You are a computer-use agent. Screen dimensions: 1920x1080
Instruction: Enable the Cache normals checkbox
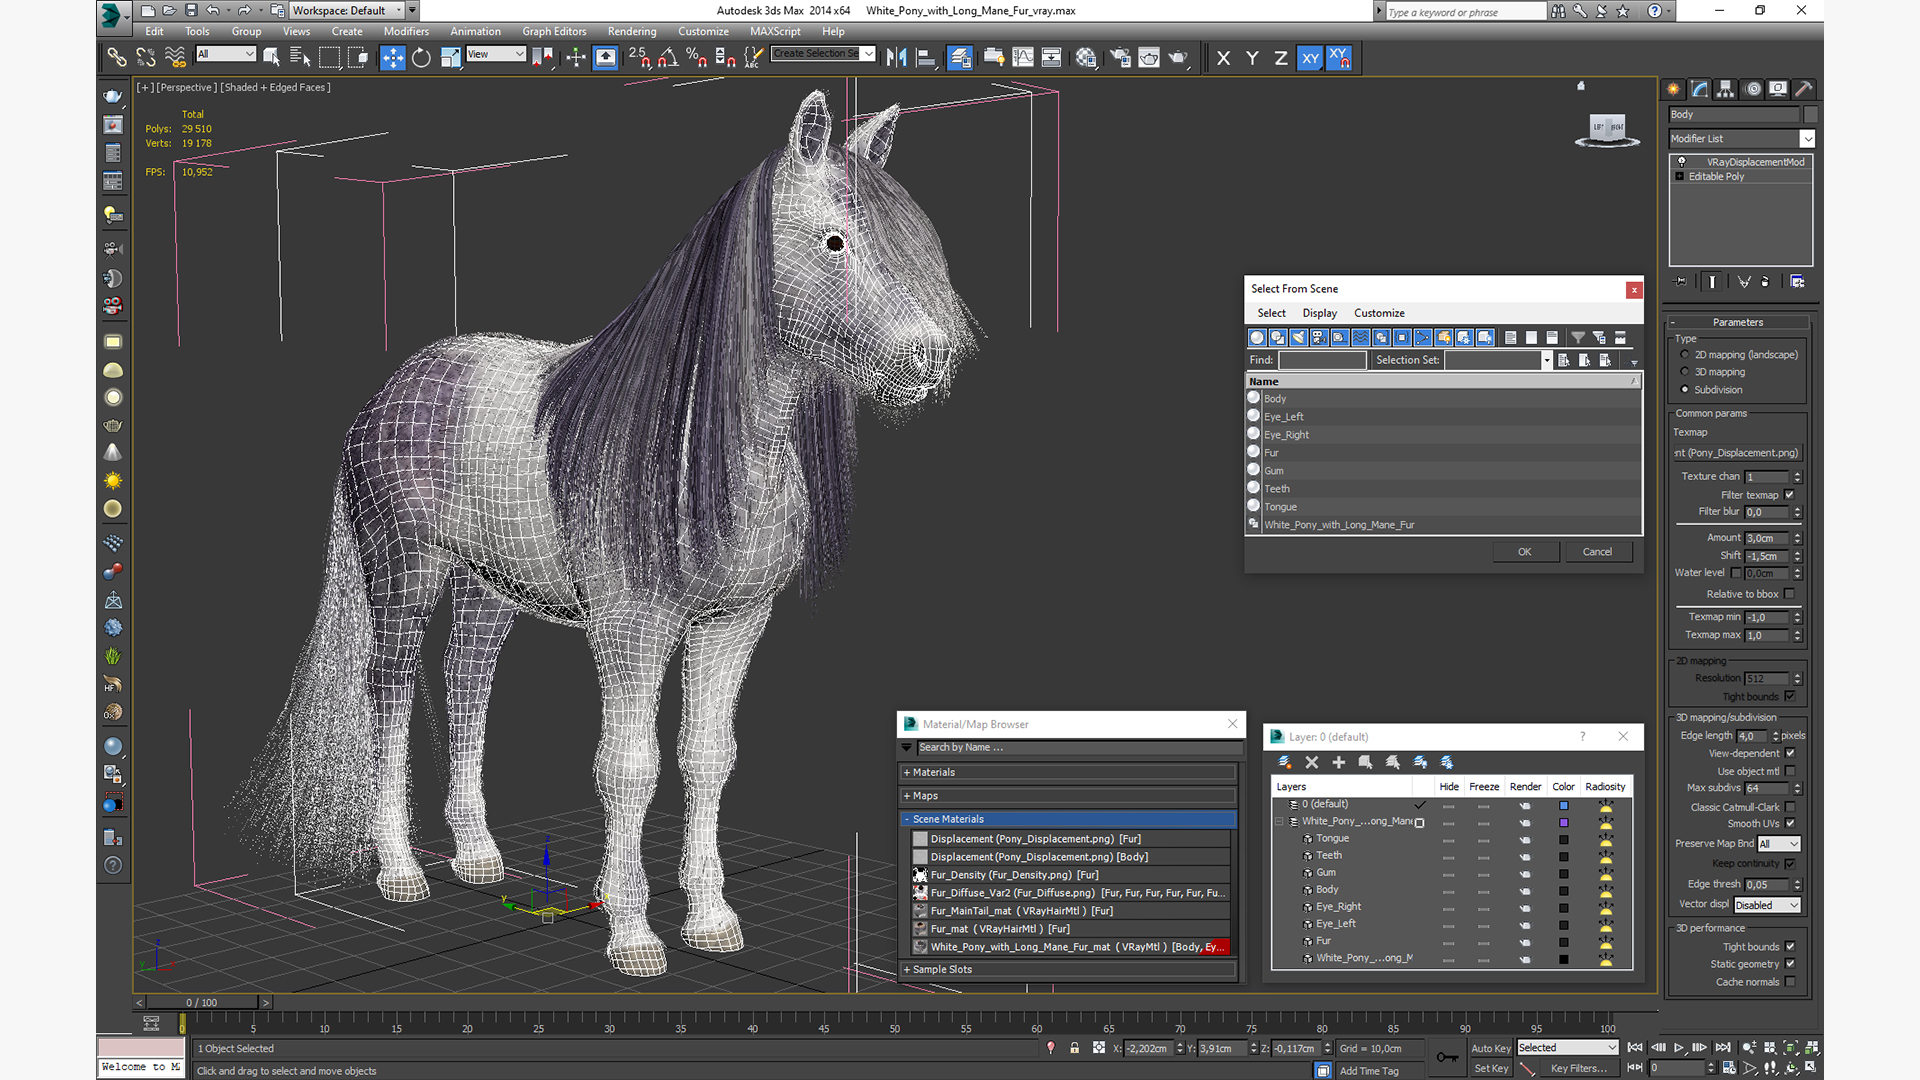[x=1789, y=982]
